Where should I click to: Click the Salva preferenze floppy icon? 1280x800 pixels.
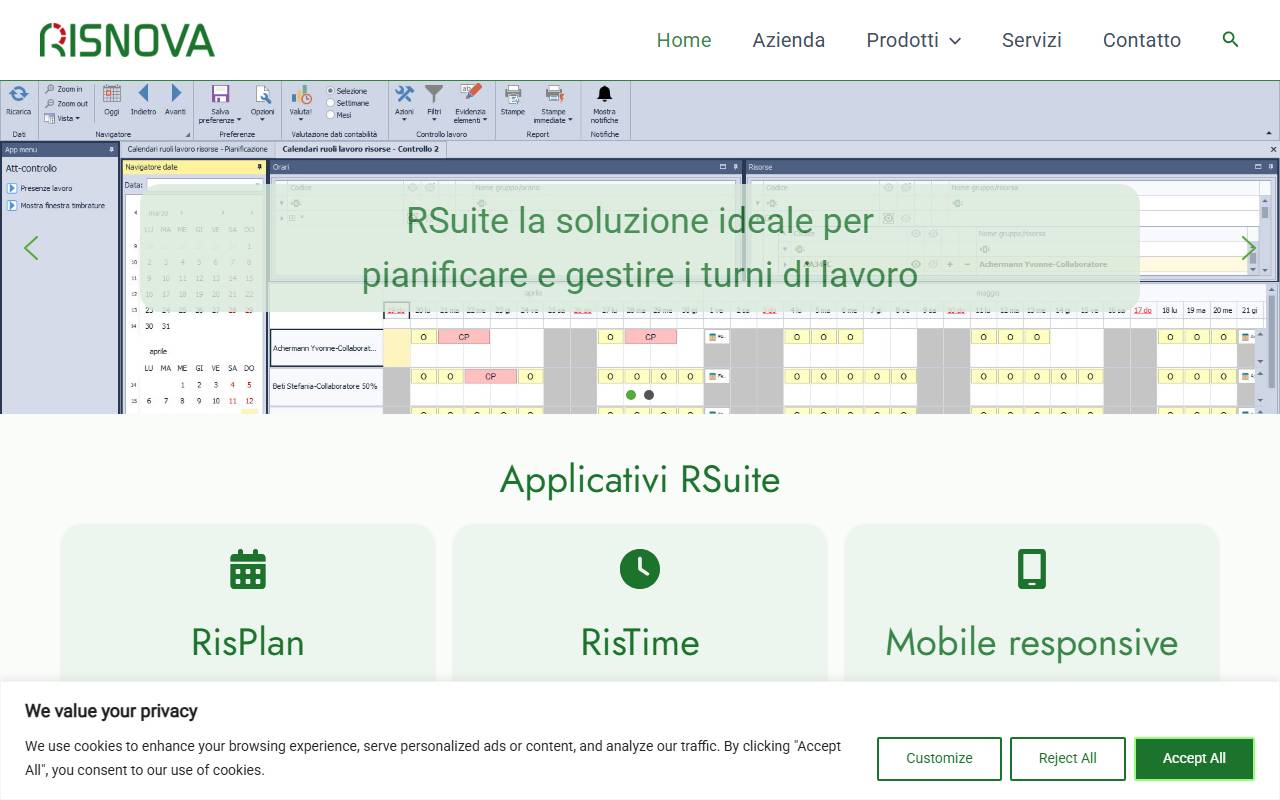point(220,94)
